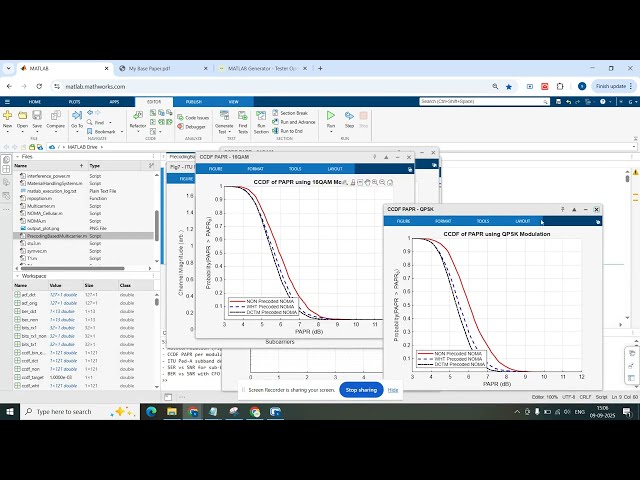Open the LAYOUT tab in CCDF PAPR - QPSK window
The image size is (640, 480).
point(522,221)
